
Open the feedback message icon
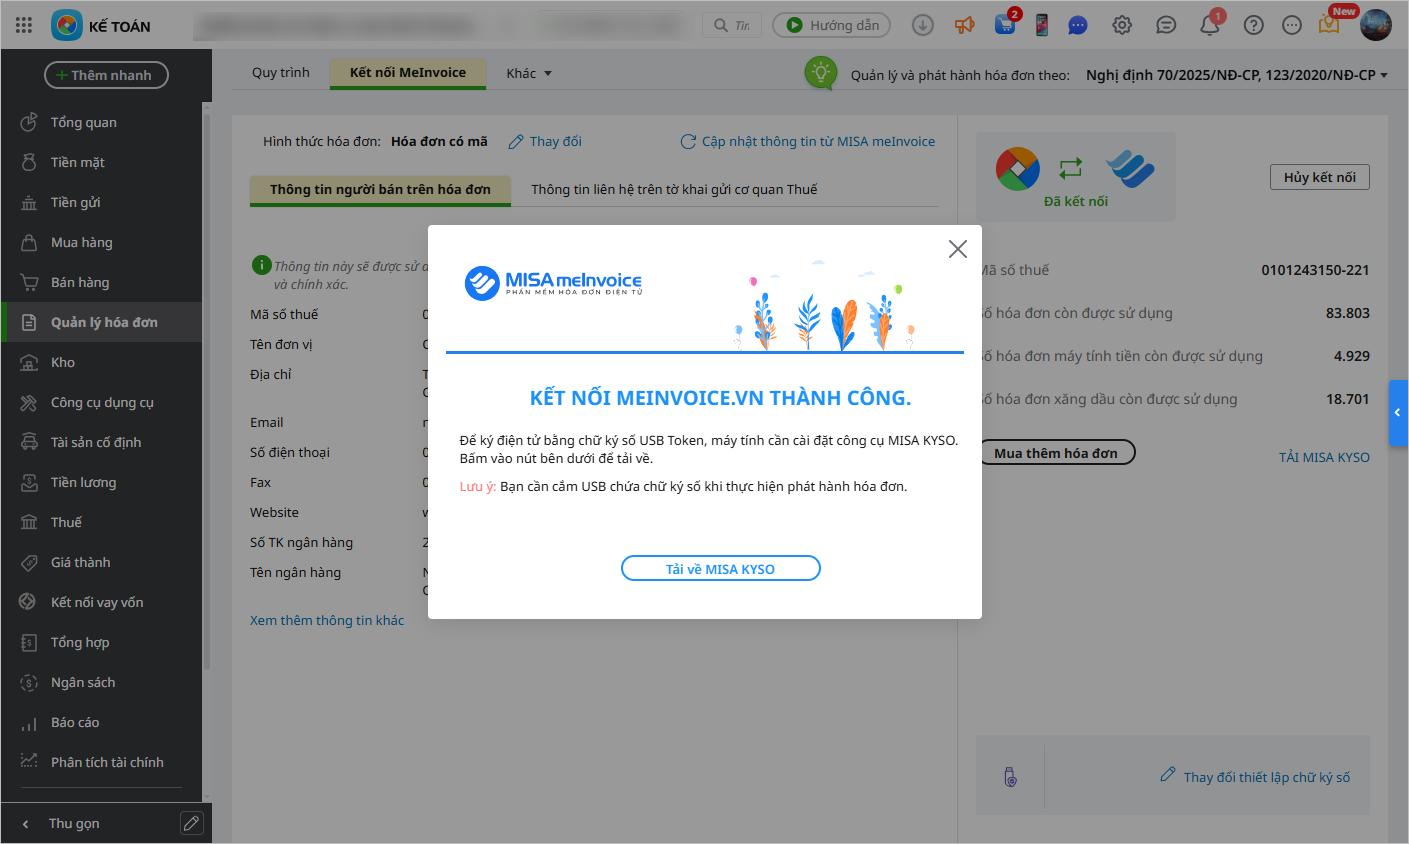(x=1166, y=25)
